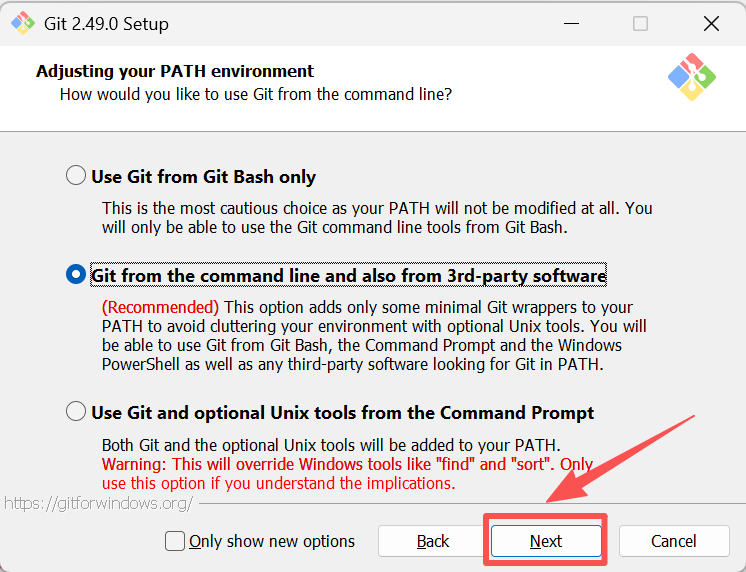This screenshot has width=746, height=572.
Task: Close the Git 2.49.0 Setup window
Action: [711, 23]
